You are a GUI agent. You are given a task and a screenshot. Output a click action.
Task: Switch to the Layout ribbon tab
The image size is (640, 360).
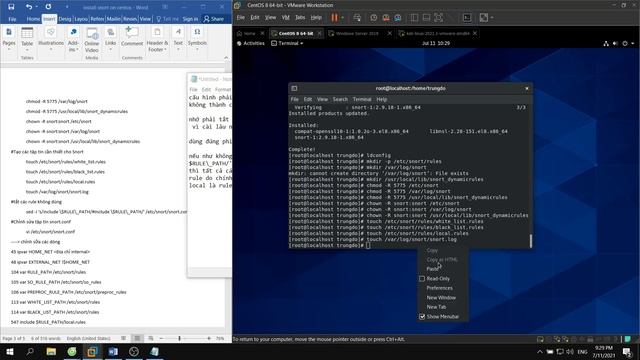(81, 19)
